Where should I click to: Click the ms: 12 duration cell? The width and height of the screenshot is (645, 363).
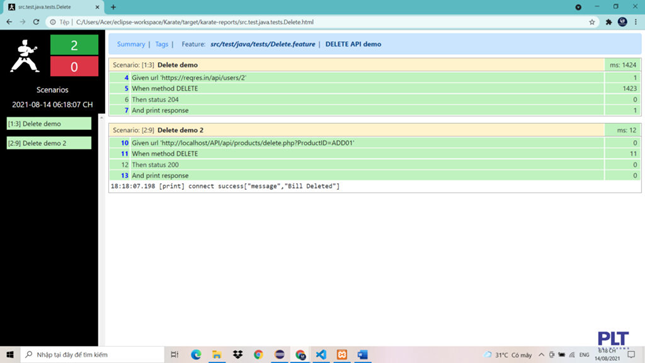click(623, 130)
